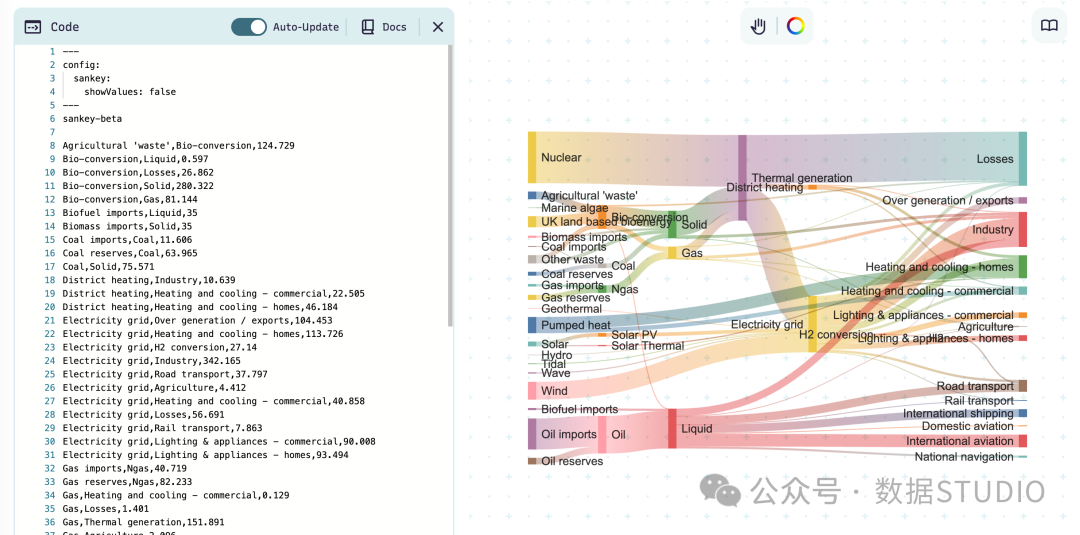This screenshot has height=535, width=1080.
Task: Click line 'District heating,Industry,10.639'
Action: pyautogui.click(x=149, y=280)
